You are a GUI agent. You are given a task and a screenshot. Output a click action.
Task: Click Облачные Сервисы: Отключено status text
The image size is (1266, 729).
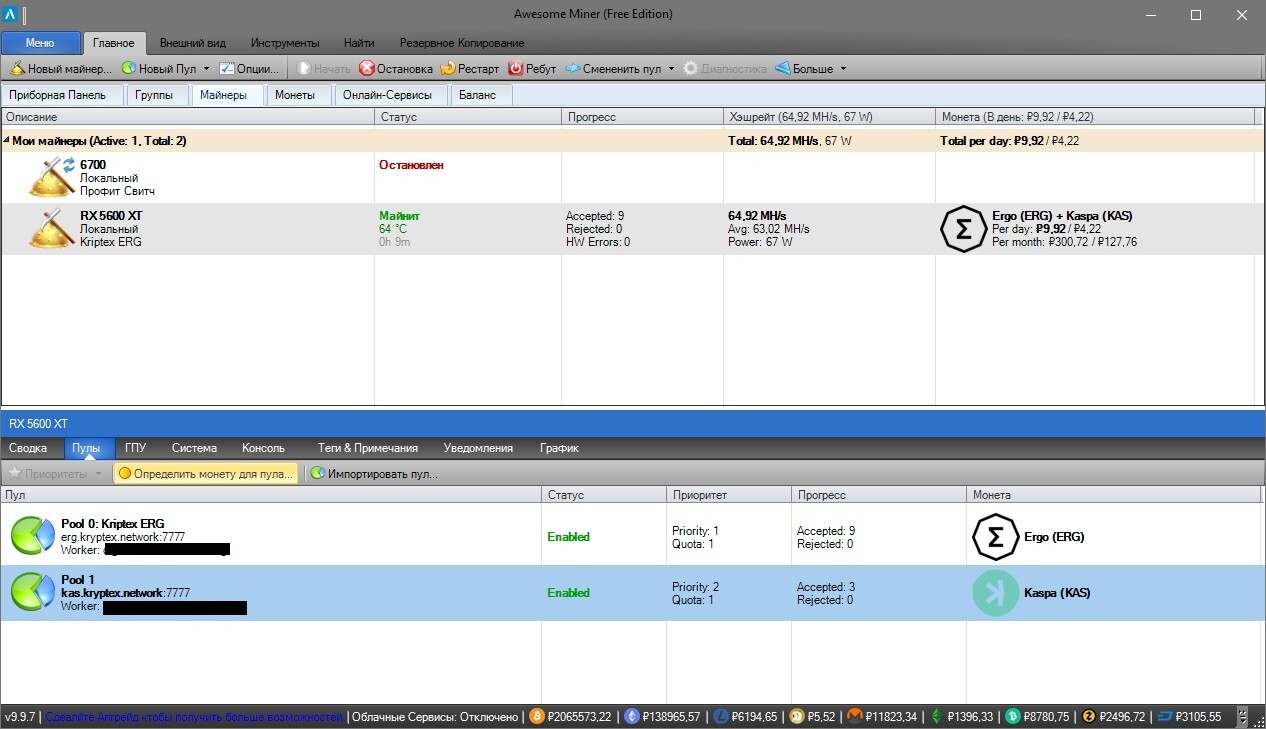tap(434, 717)
